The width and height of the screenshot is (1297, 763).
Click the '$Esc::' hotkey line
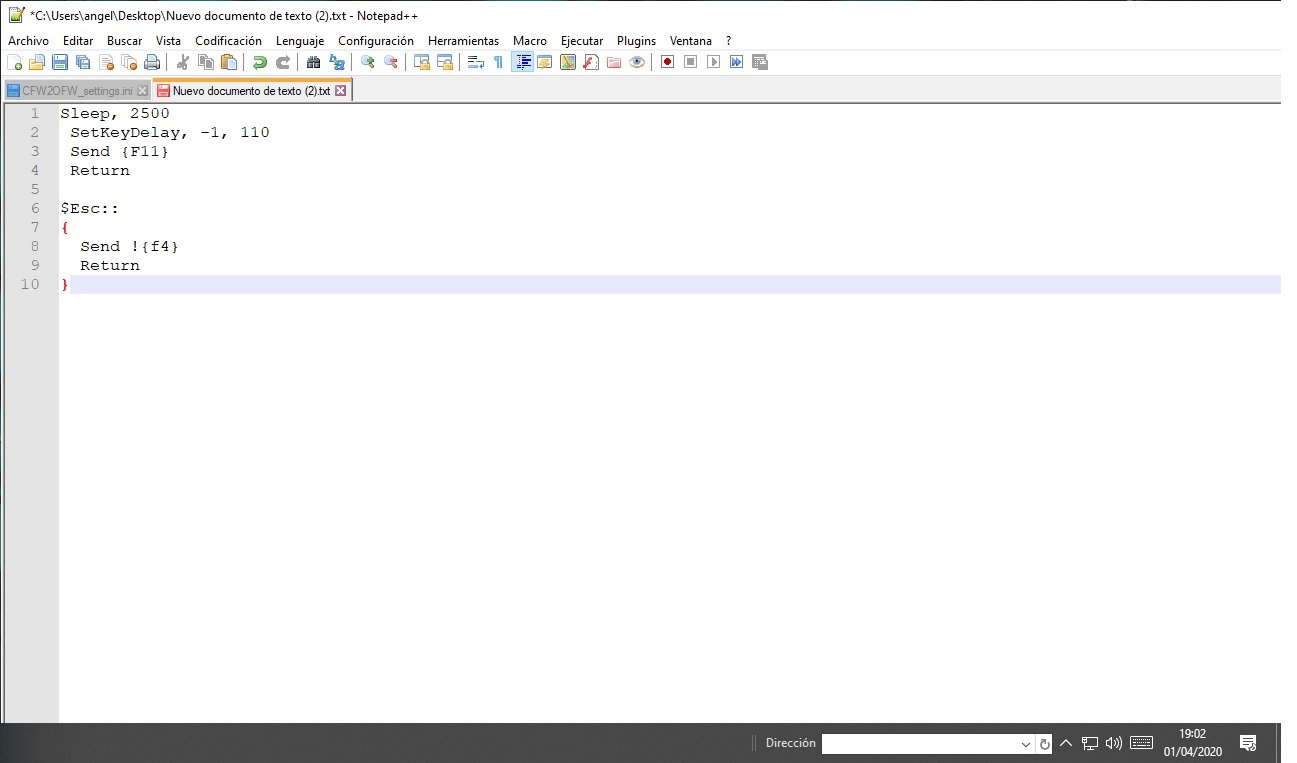pos(90,208)
